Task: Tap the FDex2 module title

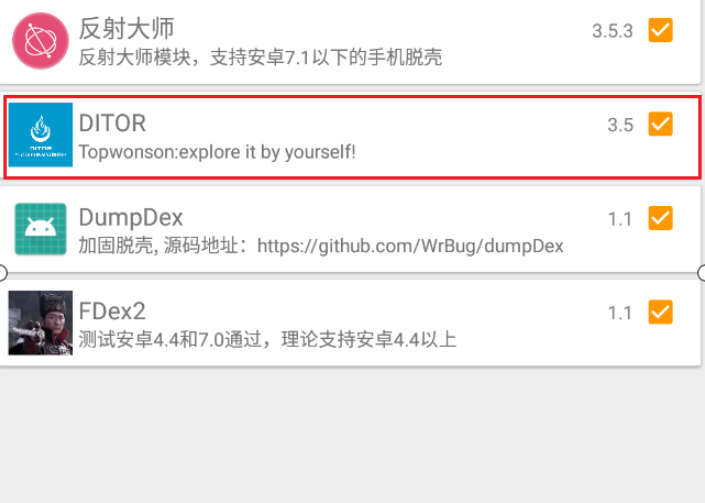Action: click(x=112, y=311)
